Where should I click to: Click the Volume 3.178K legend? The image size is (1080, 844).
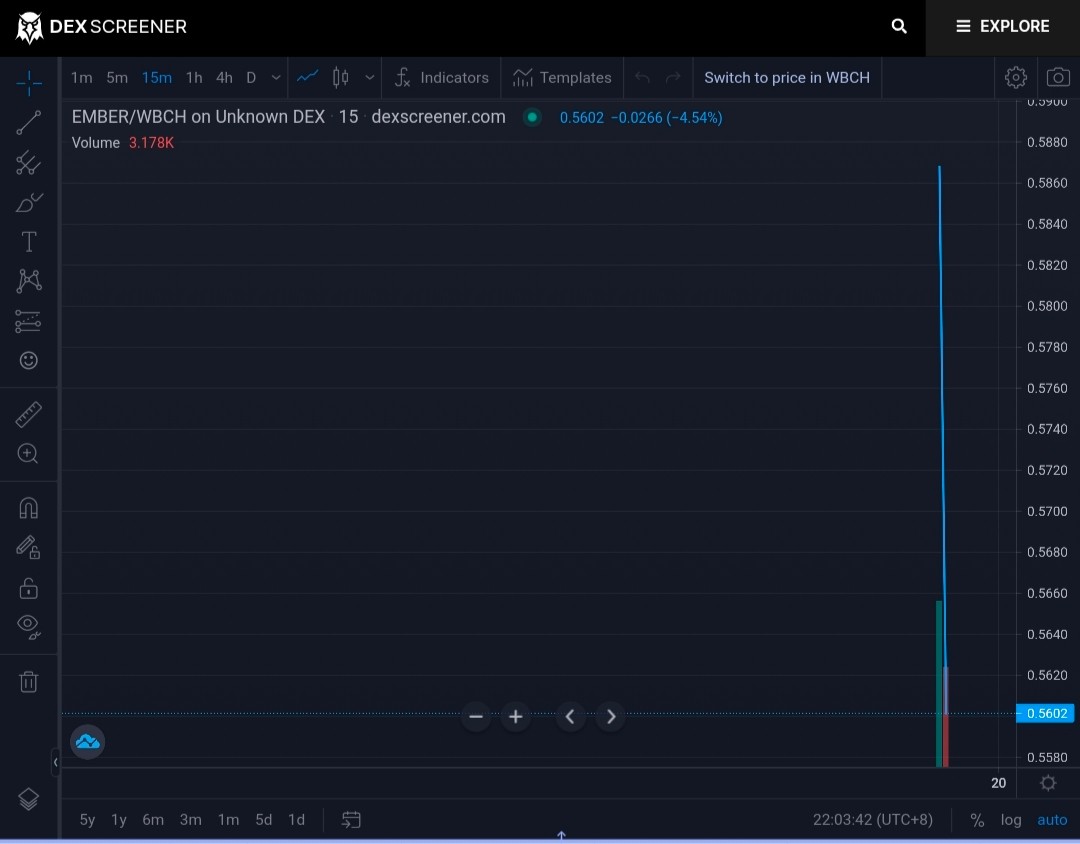click(x=123, y=143)
